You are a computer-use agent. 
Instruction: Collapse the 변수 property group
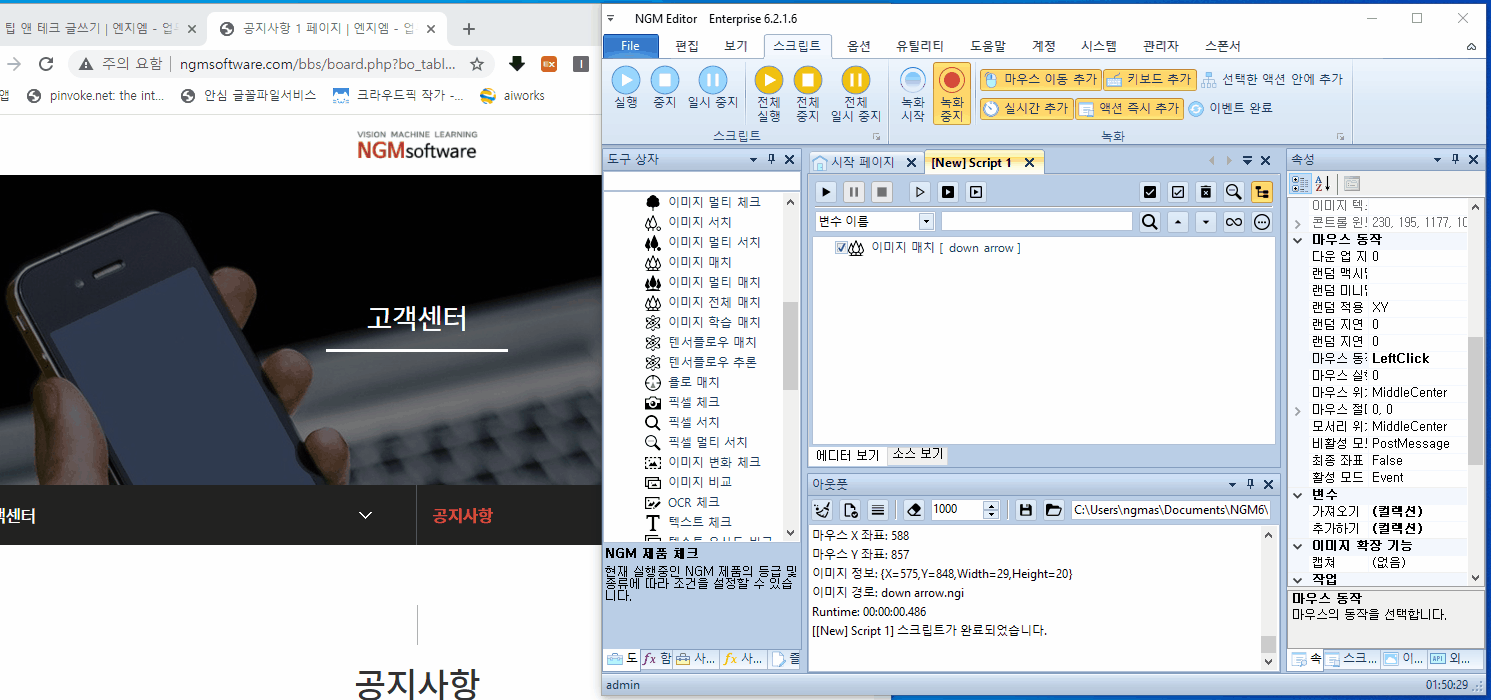[x=1298, y=494]
